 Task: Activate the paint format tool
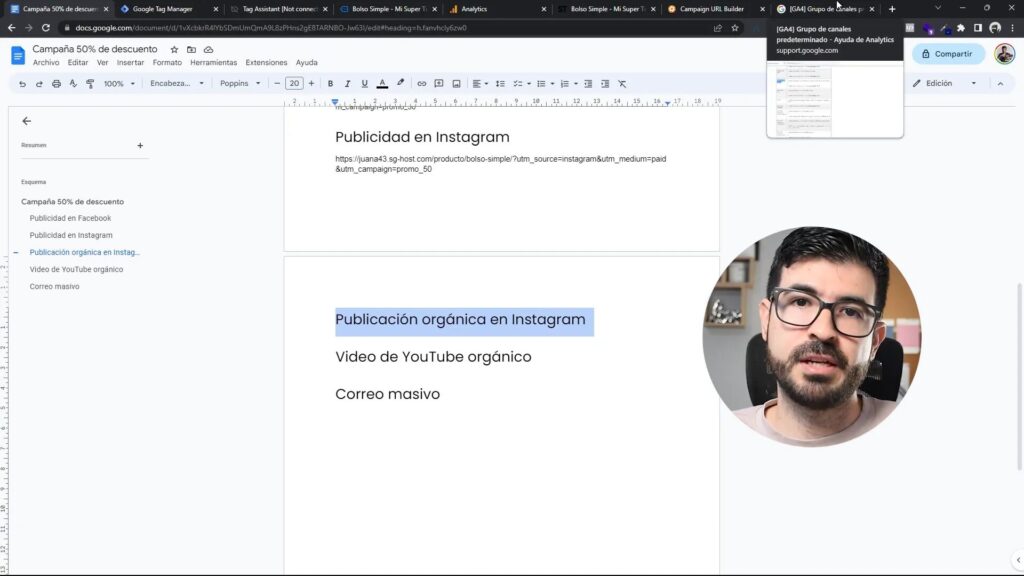point(90,84)
